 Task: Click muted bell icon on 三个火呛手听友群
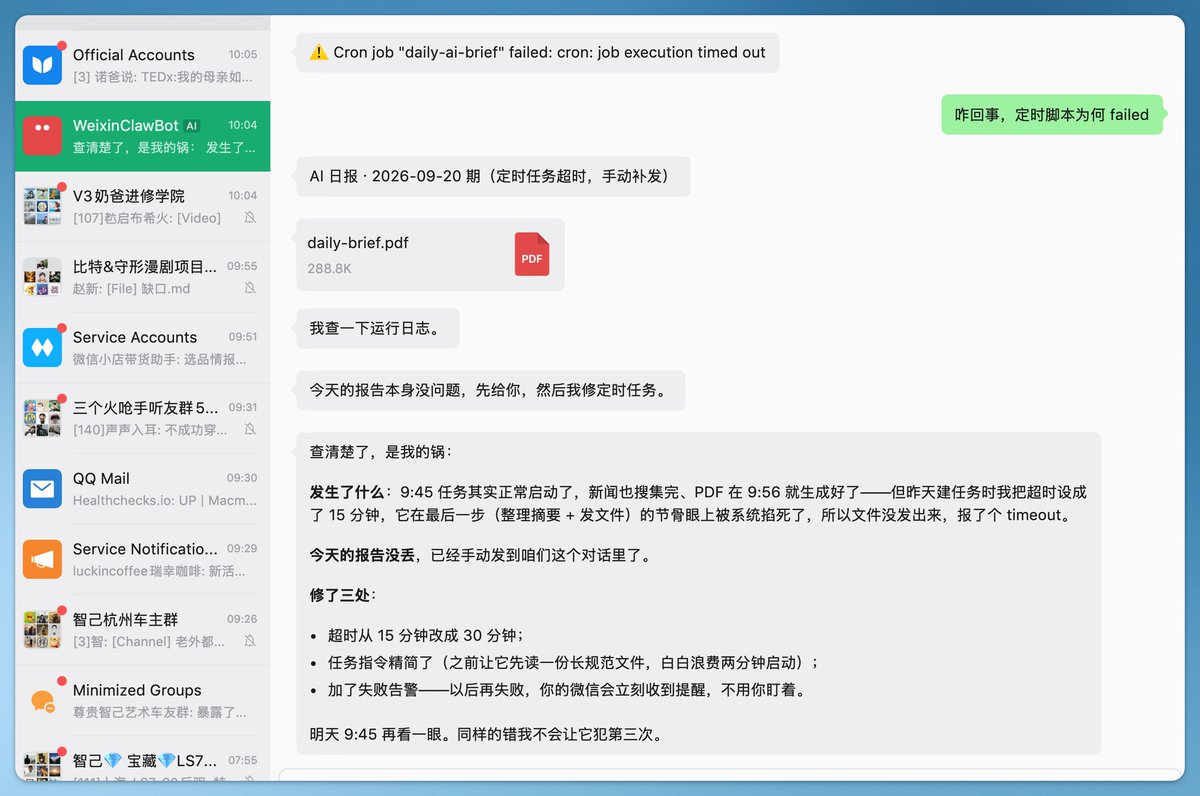250,429
